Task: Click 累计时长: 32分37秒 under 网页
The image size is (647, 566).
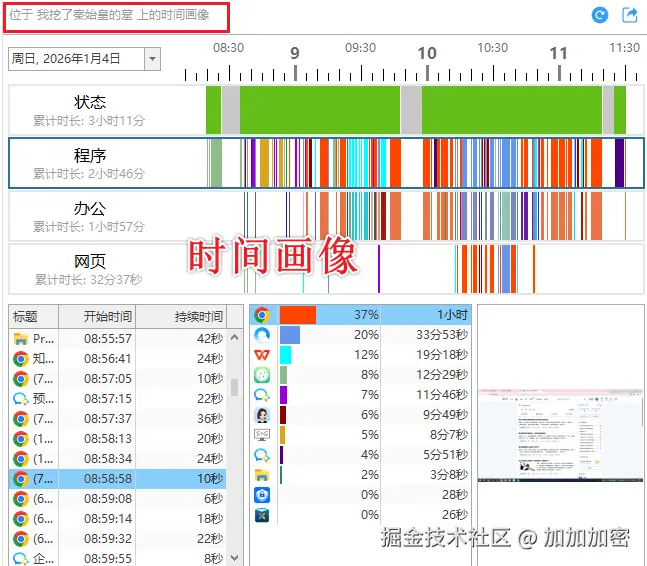Action: [x=88, y=280]
